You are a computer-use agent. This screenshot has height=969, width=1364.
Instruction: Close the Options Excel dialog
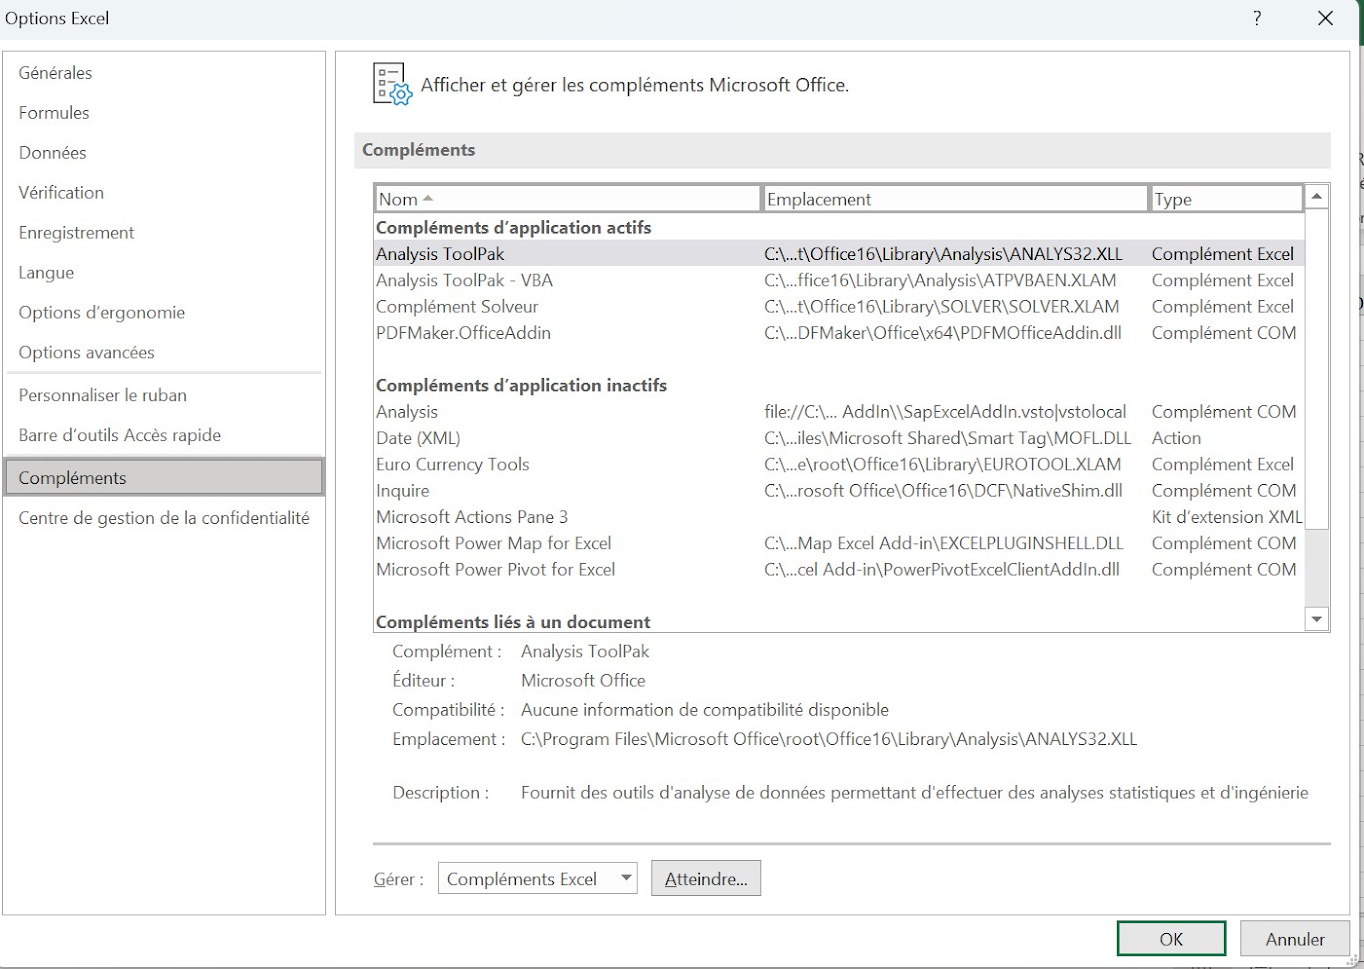pos(1325,18)
